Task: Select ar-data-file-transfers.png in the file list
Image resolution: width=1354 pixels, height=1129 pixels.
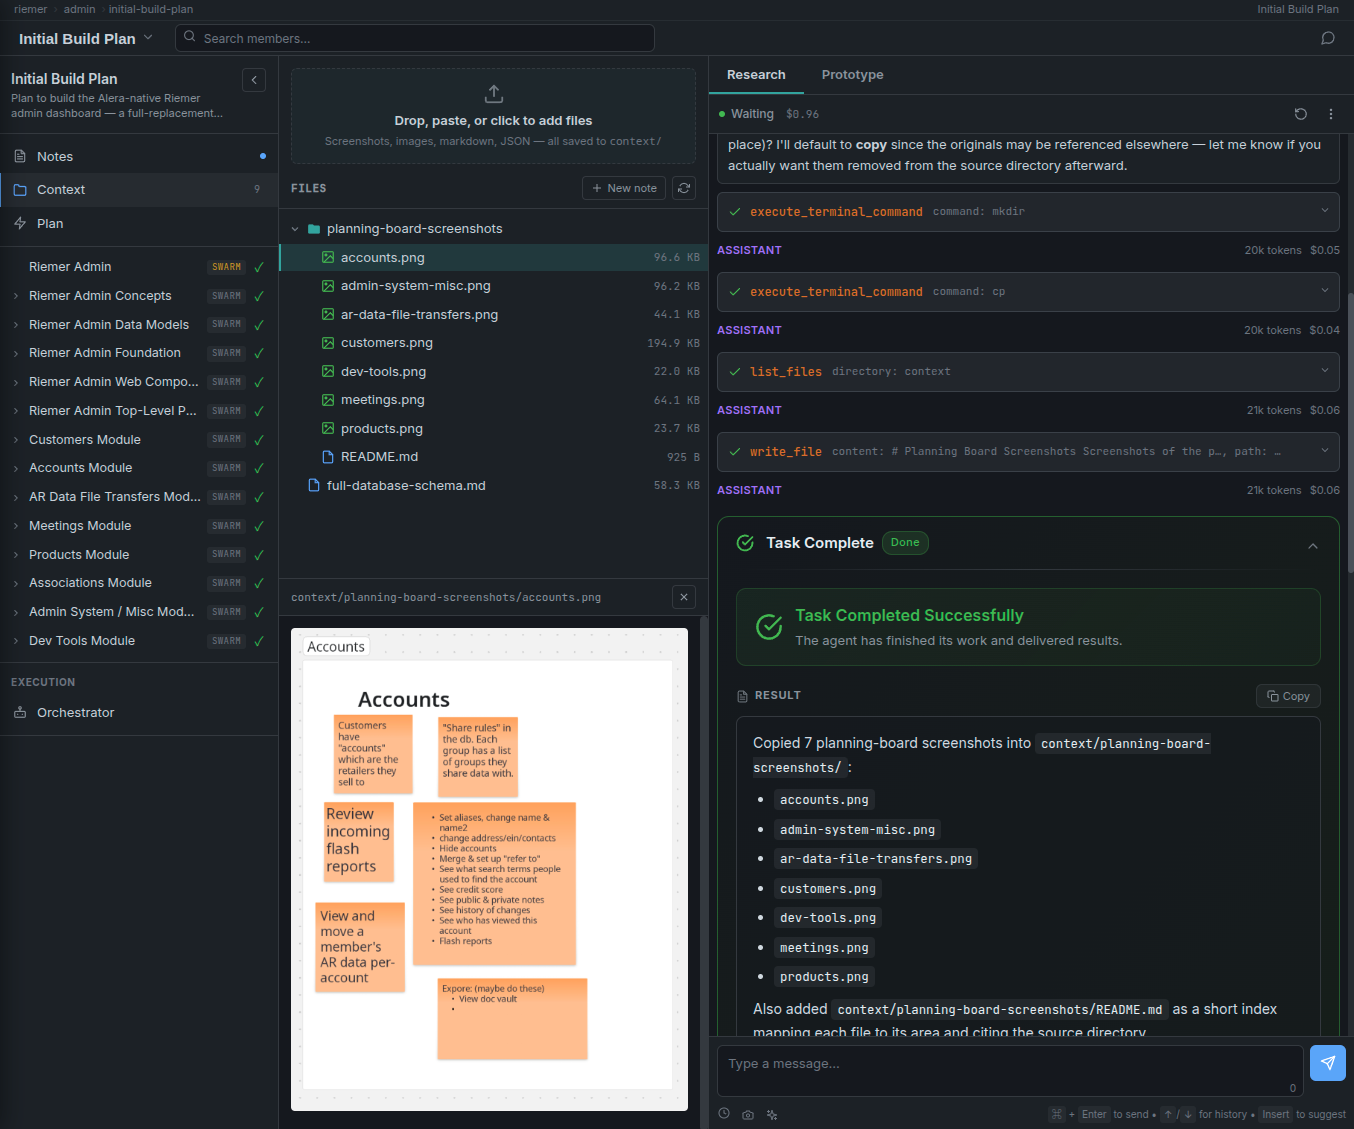Action: coord(494,314)
